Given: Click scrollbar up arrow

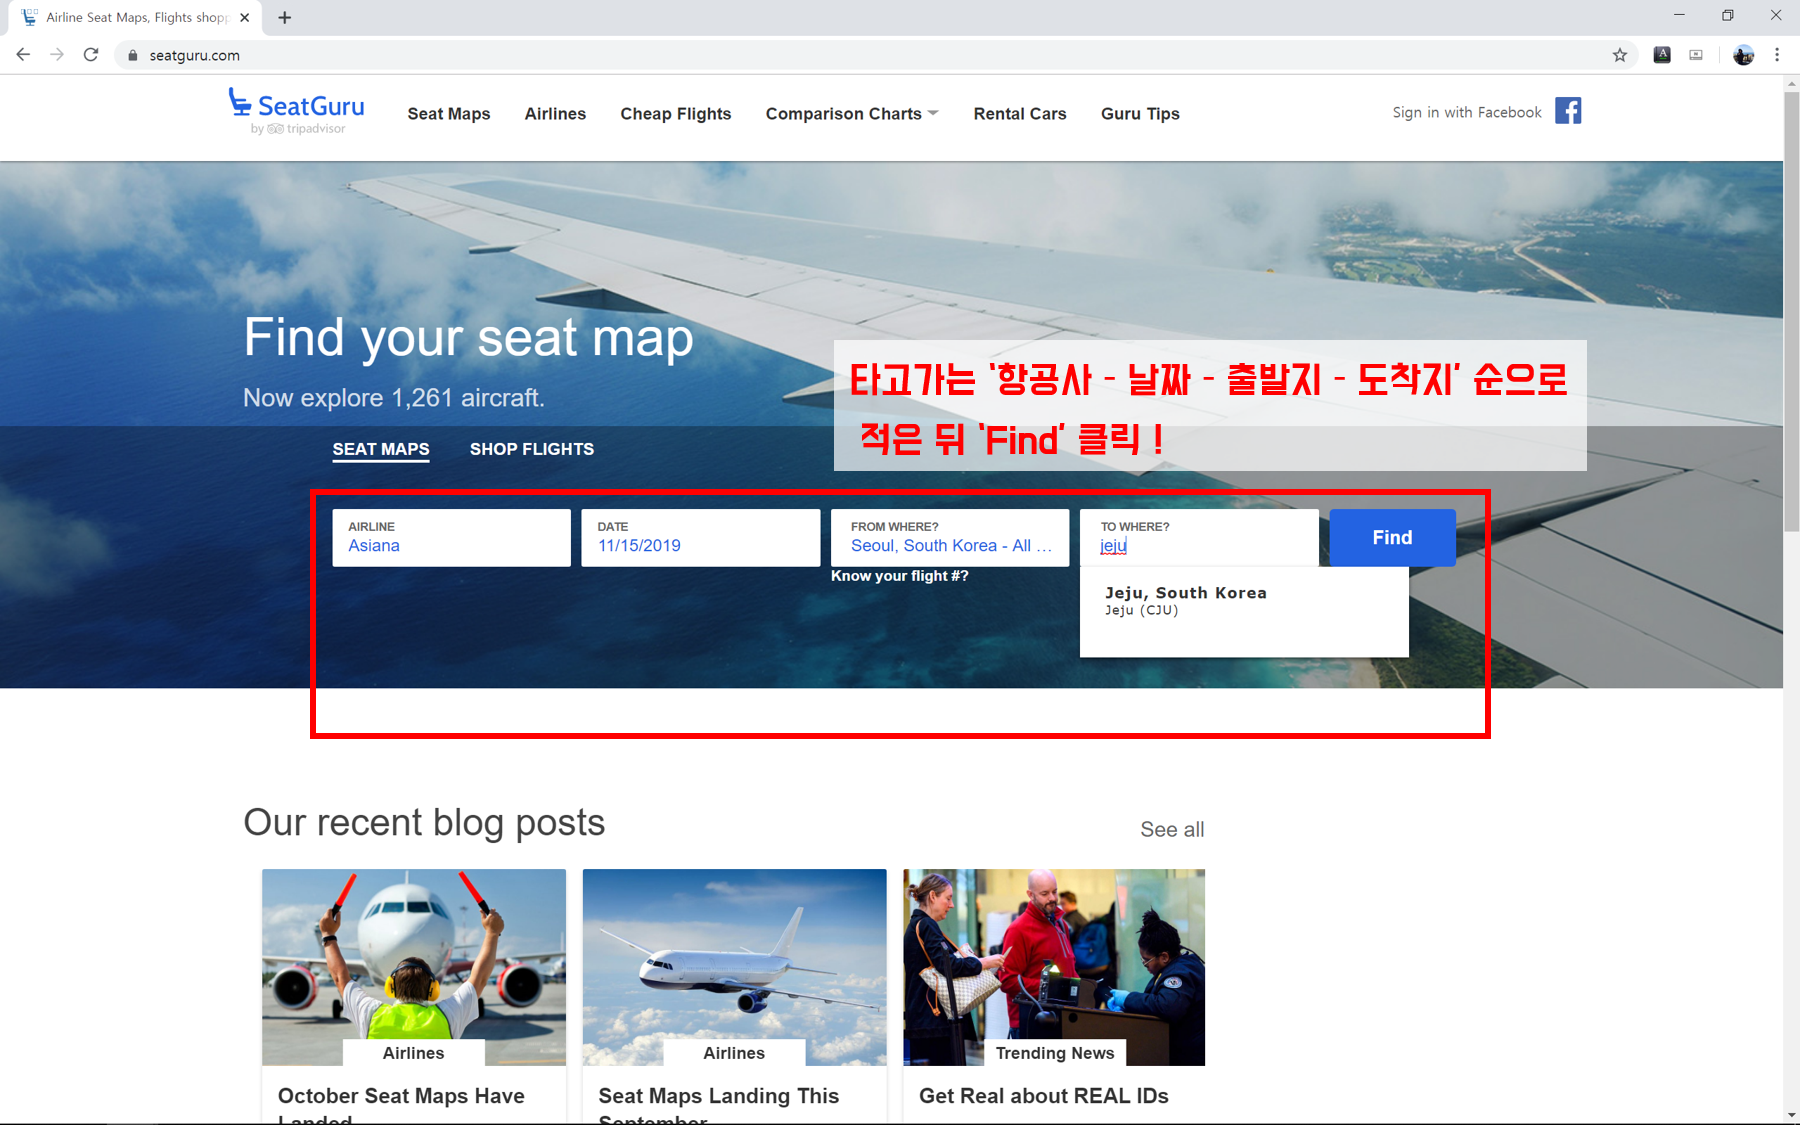Looking at the screenshot, I should coord(1791,83).
